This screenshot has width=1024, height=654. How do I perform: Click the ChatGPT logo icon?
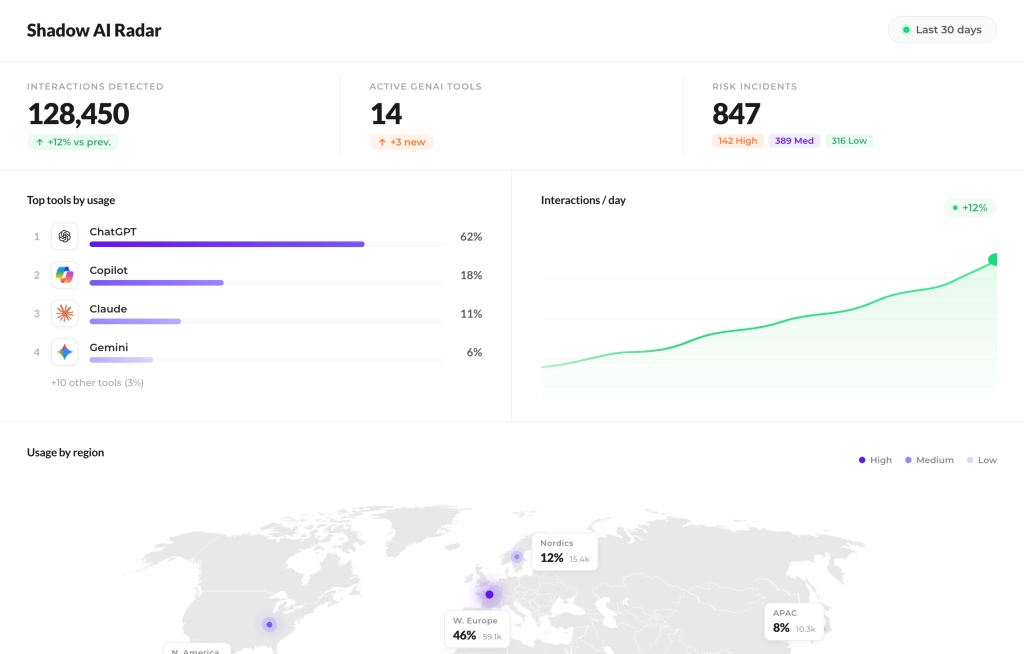(65, 237)
